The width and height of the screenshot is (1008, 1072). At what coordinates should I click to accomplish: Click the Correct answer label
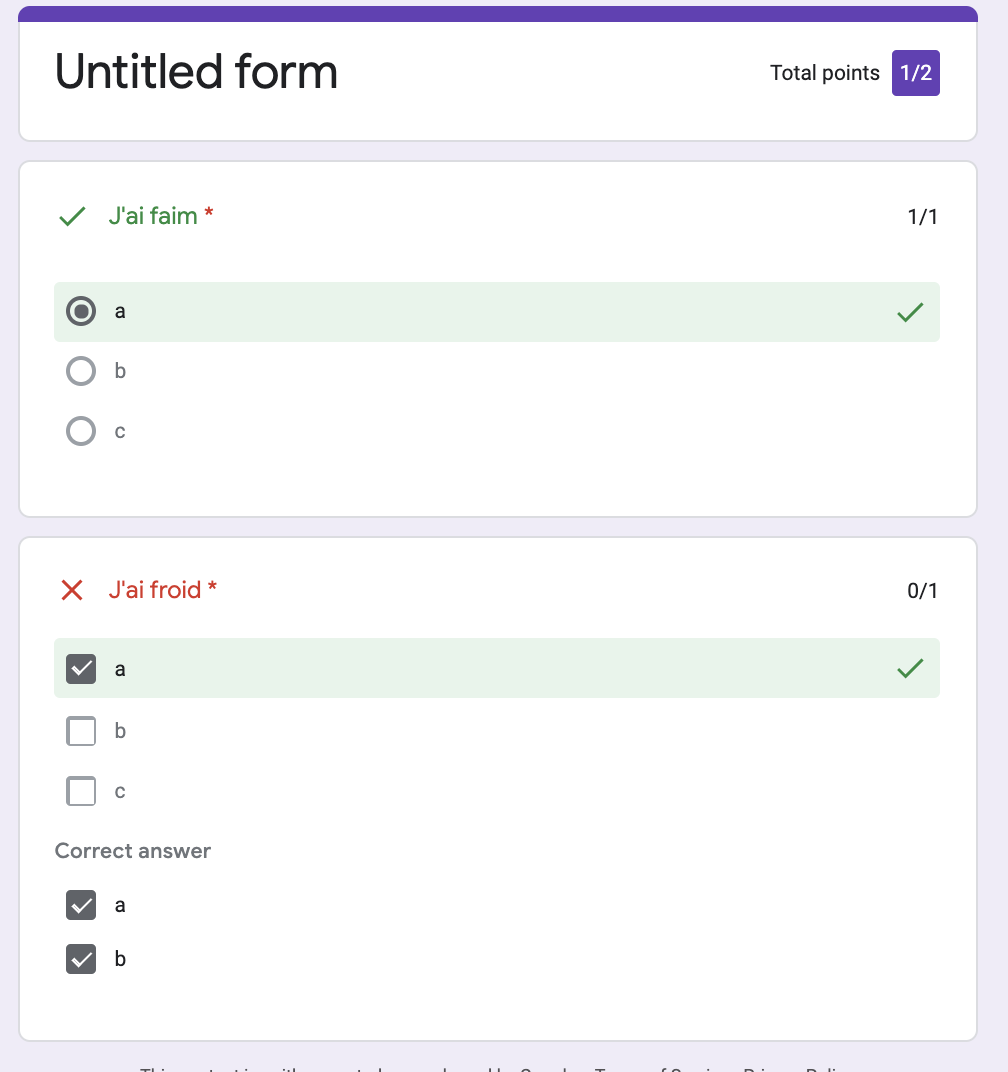(133, 851)
